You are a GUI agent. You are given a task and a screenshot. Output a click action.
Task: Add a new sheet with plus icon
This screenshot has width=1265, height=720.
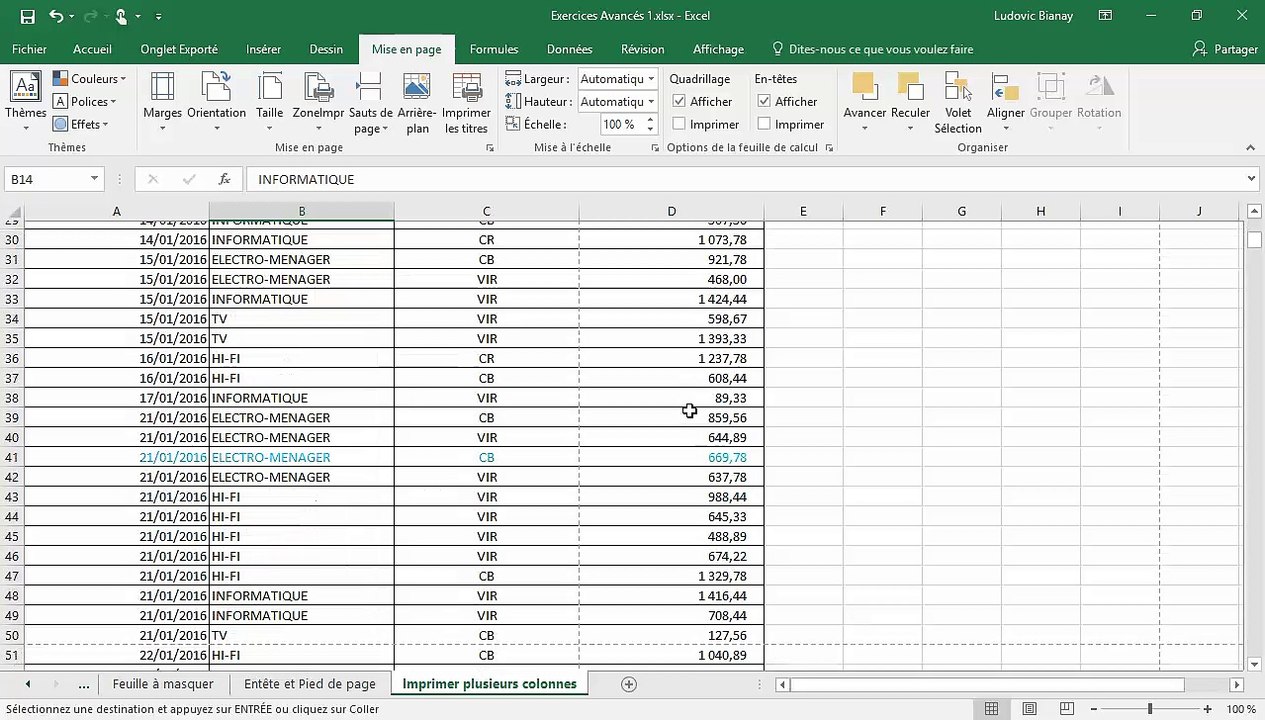[x=629, y=684]
